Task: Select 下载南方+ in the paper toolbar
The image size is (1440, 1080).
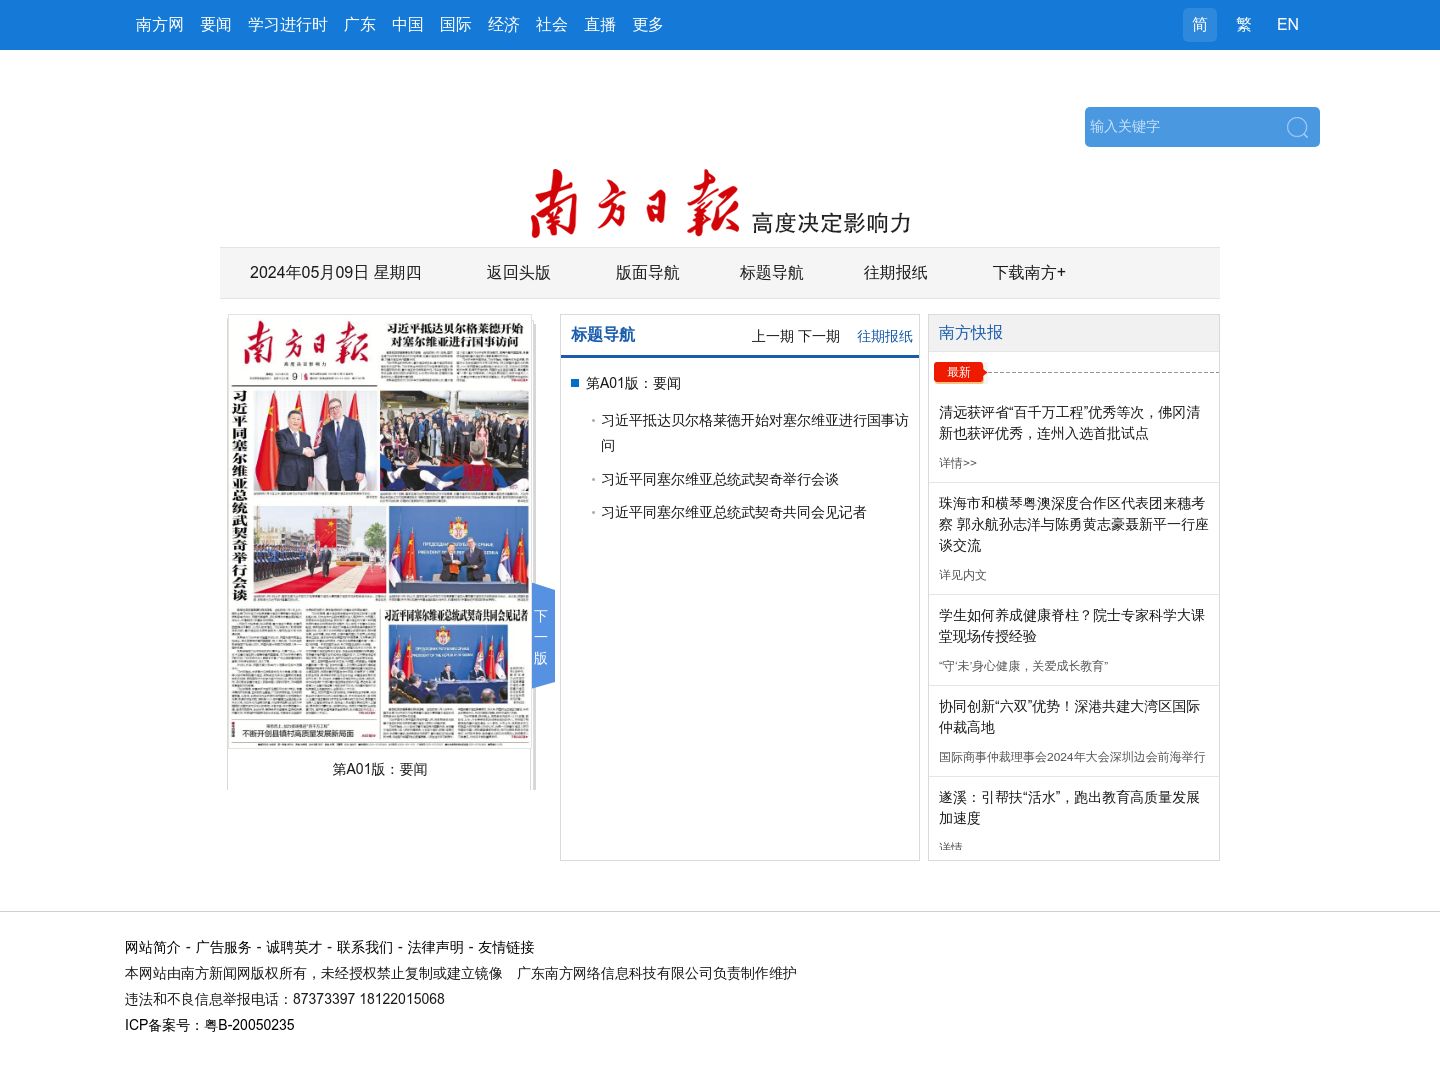Action: 1029,273
